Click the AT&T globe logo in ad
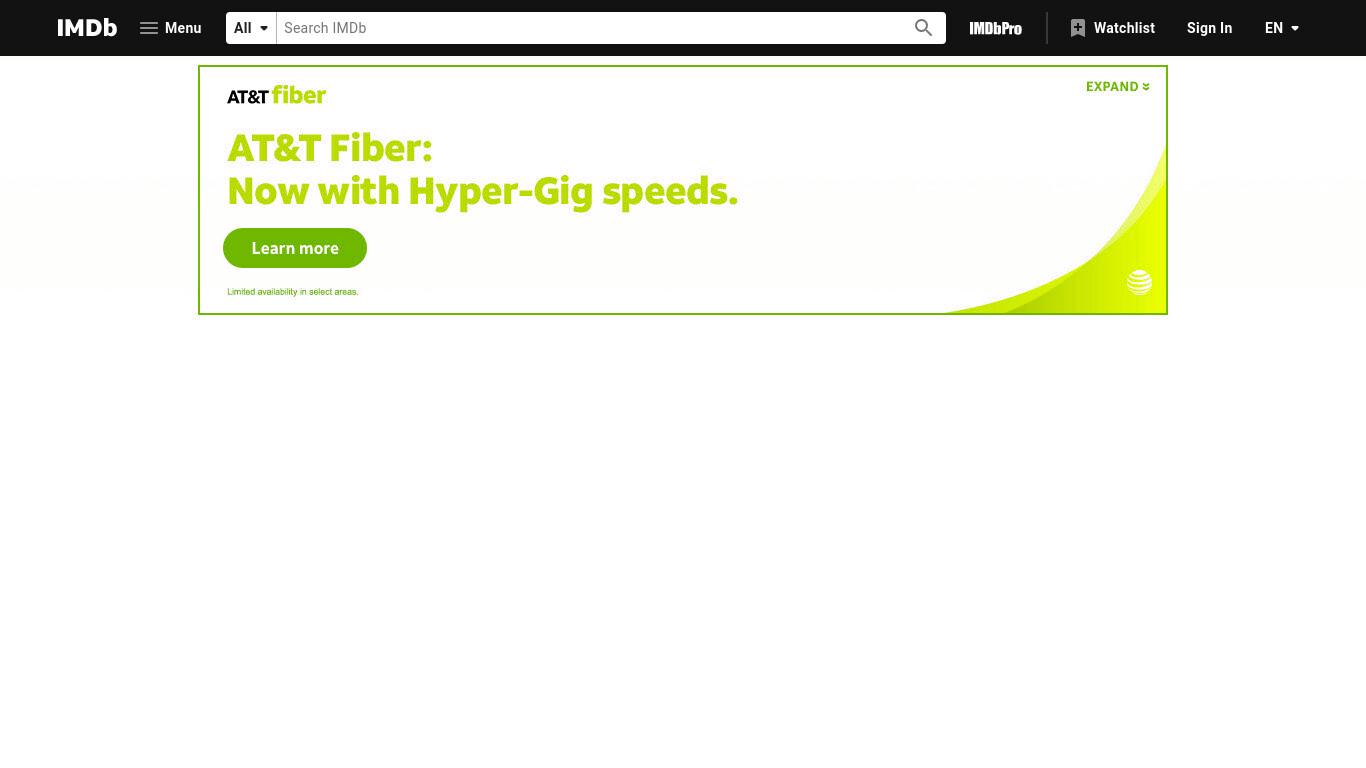This screenshot has width=1366, height=768. point(1139,282)
